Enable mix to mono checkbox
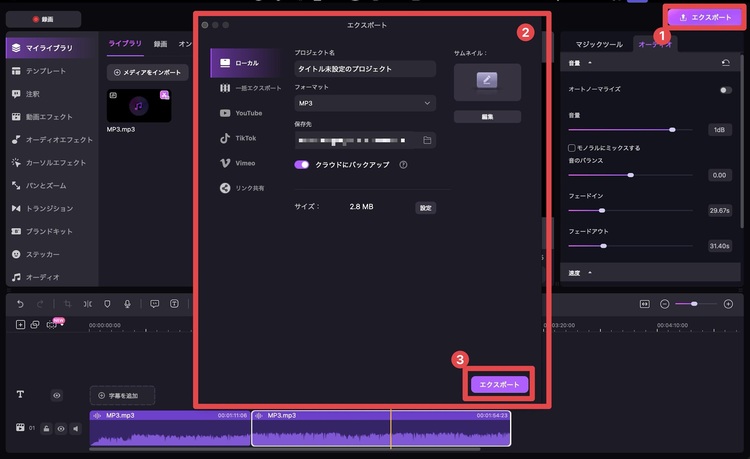 point(571,148)
